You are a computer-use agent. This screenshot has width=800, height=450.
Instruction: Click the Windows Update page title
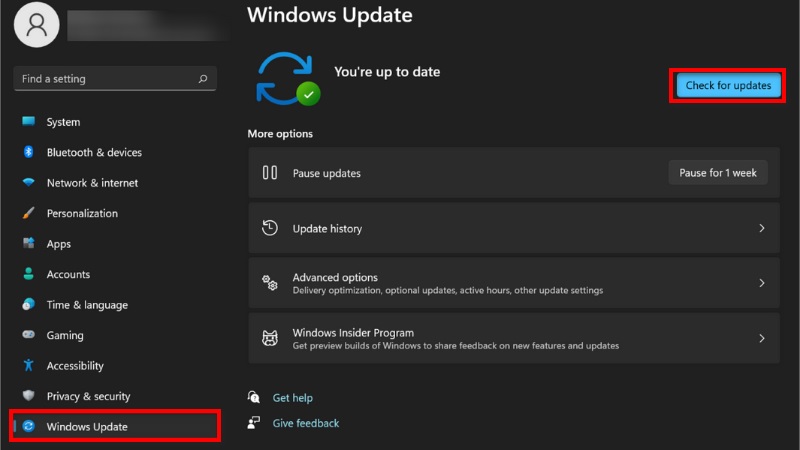tap(330, 15)
